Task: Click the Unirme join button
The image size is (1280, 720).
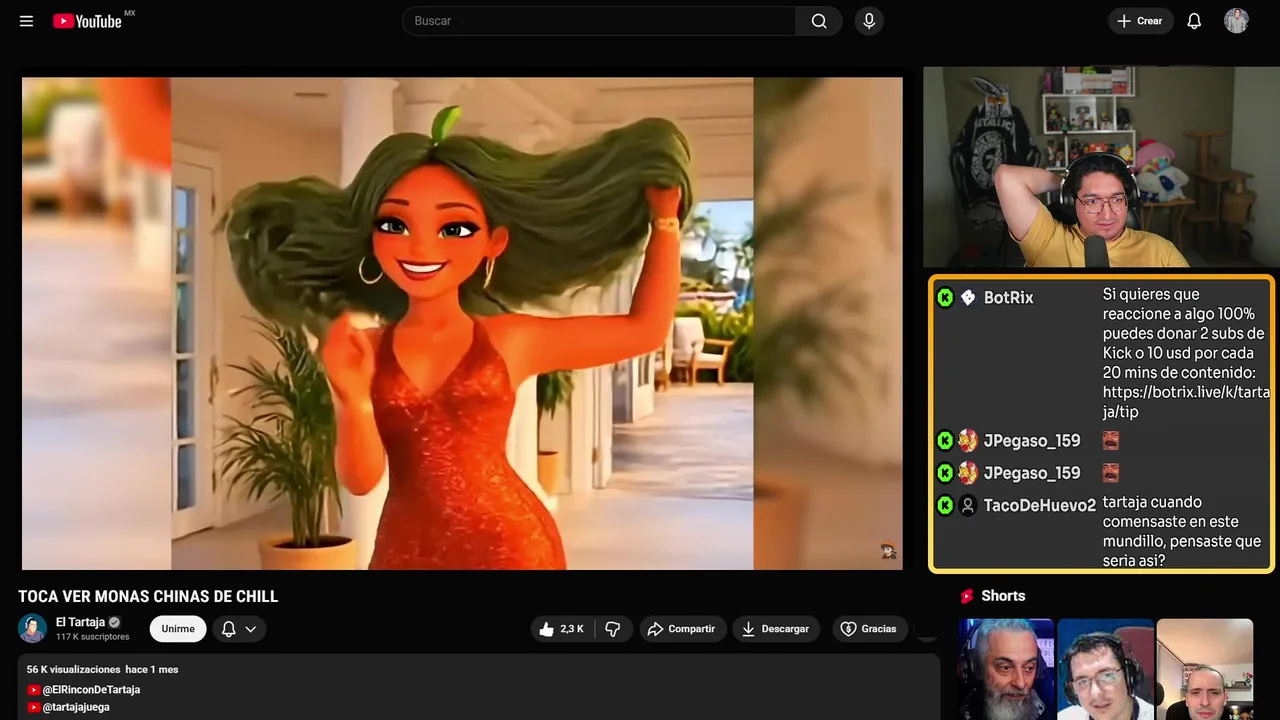Action: coord(178,629)
